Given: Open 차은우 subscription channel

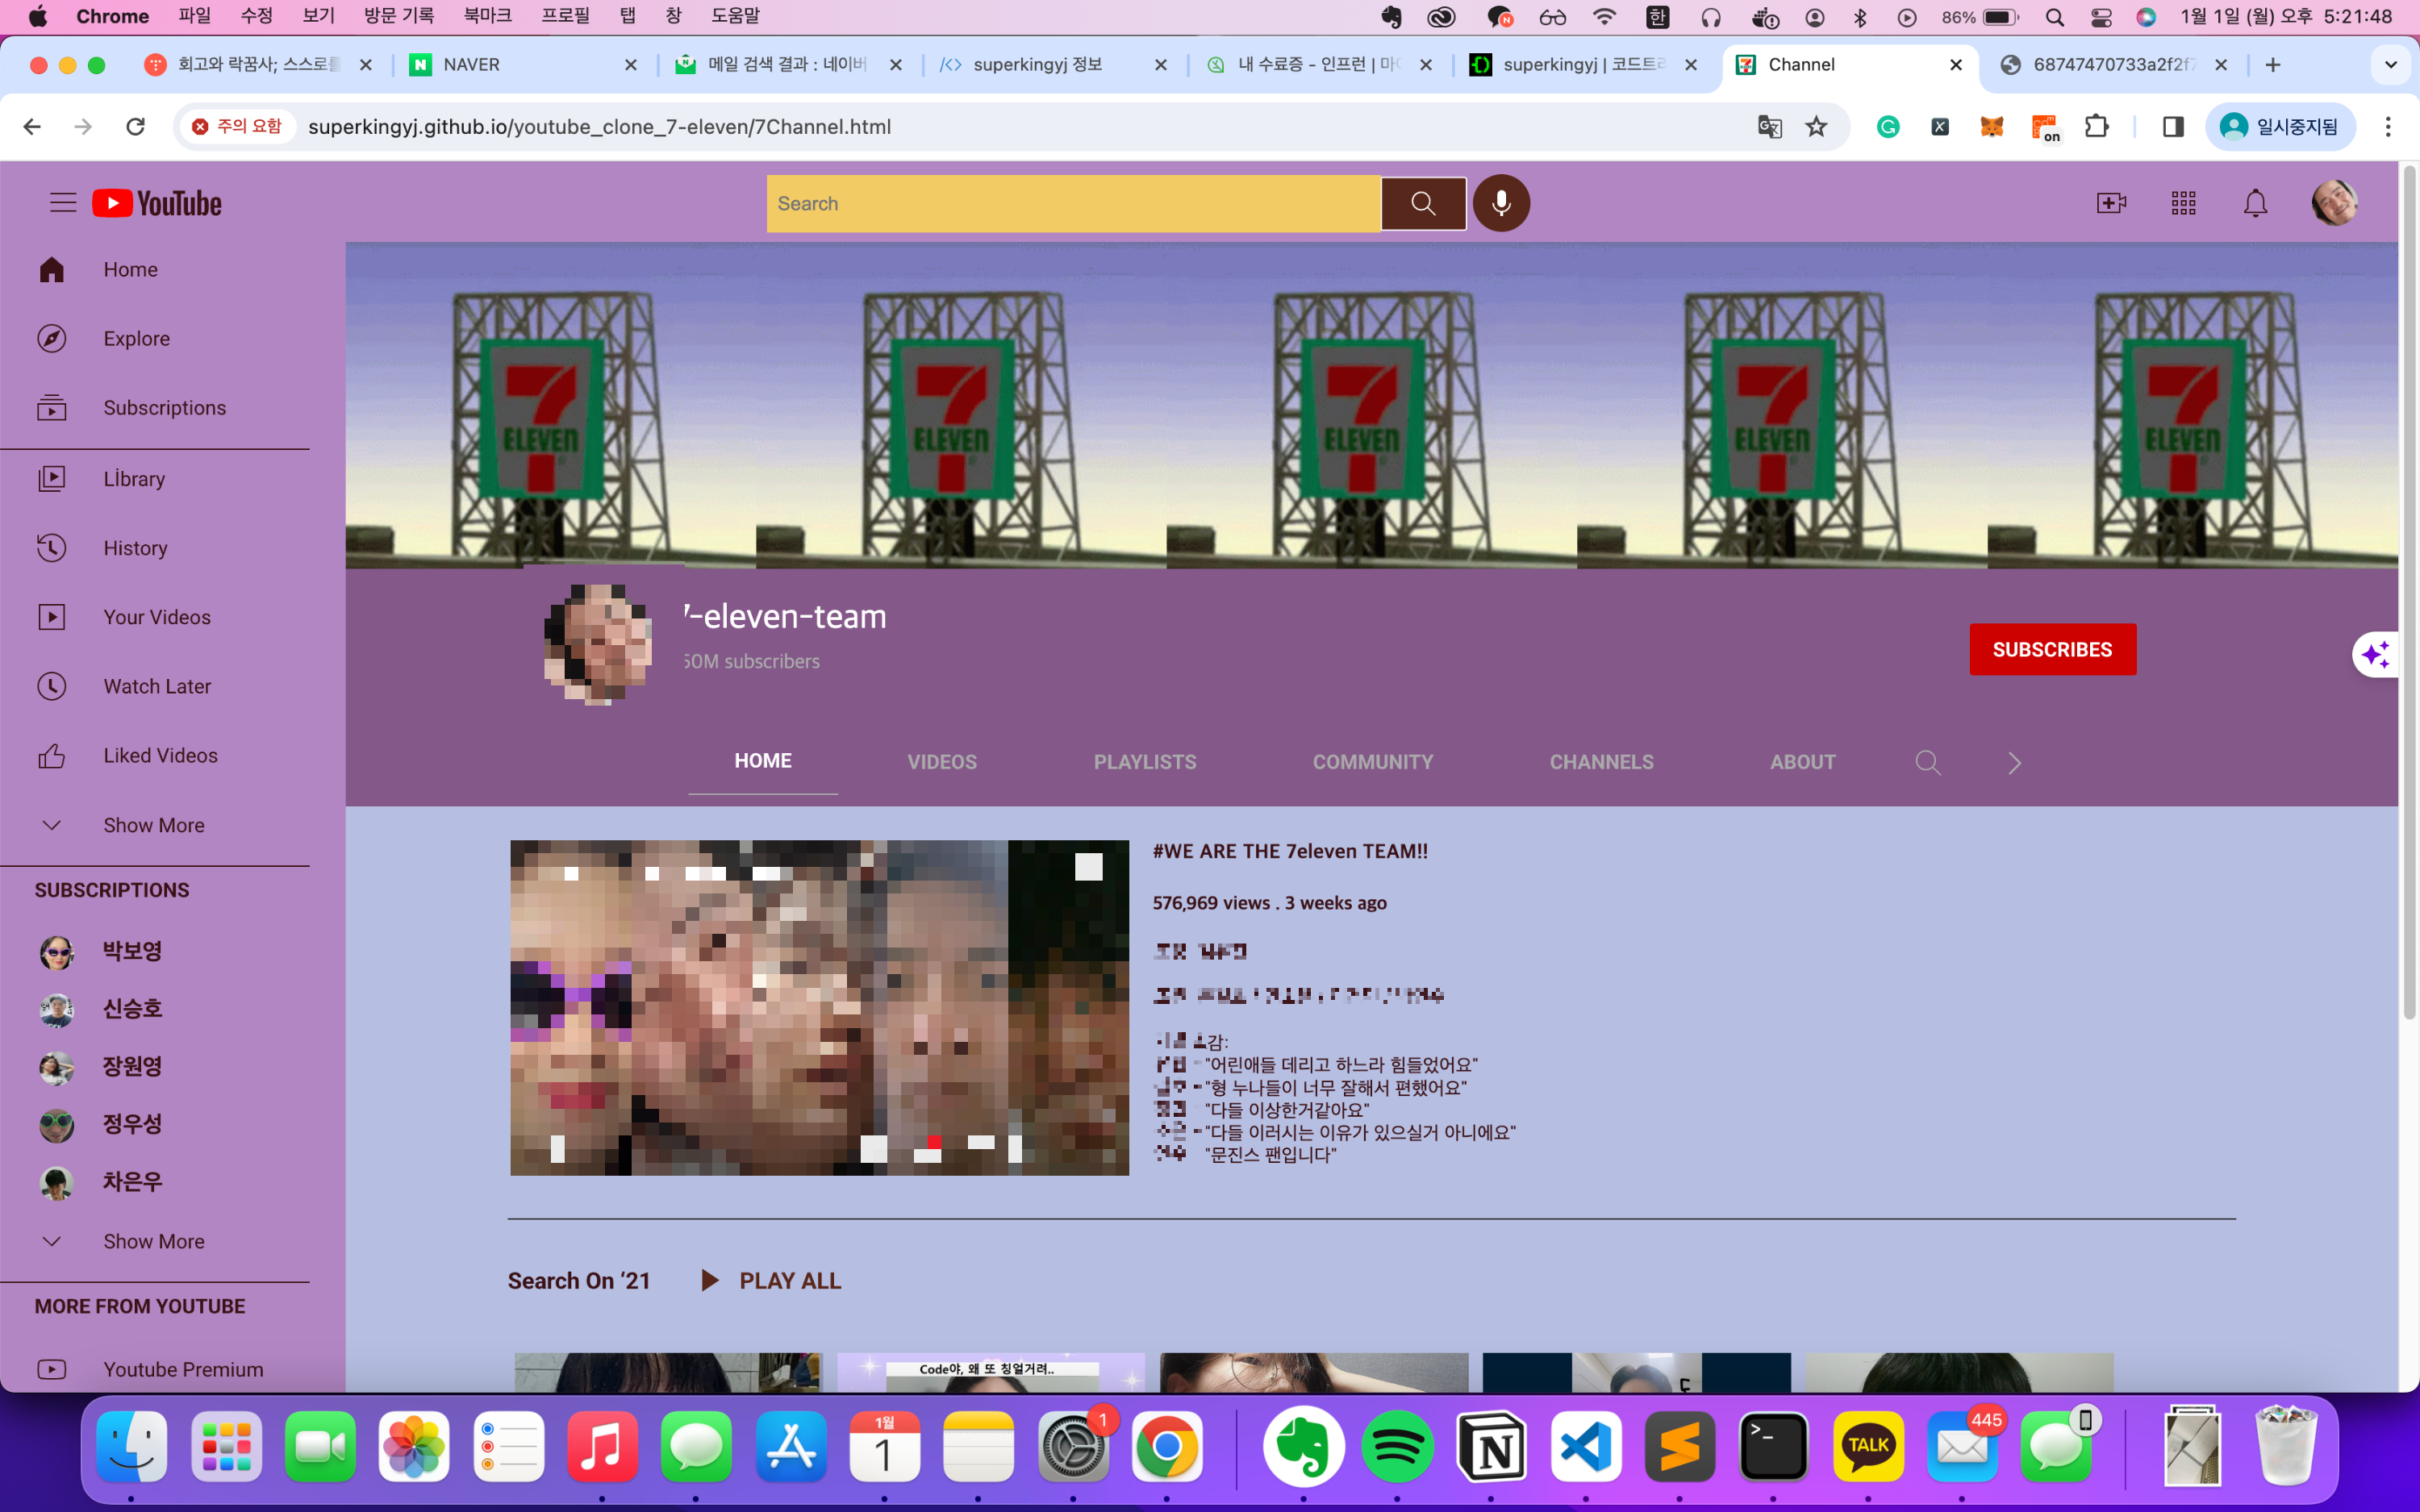Looking at the screenshot, I should [100, 1182].
